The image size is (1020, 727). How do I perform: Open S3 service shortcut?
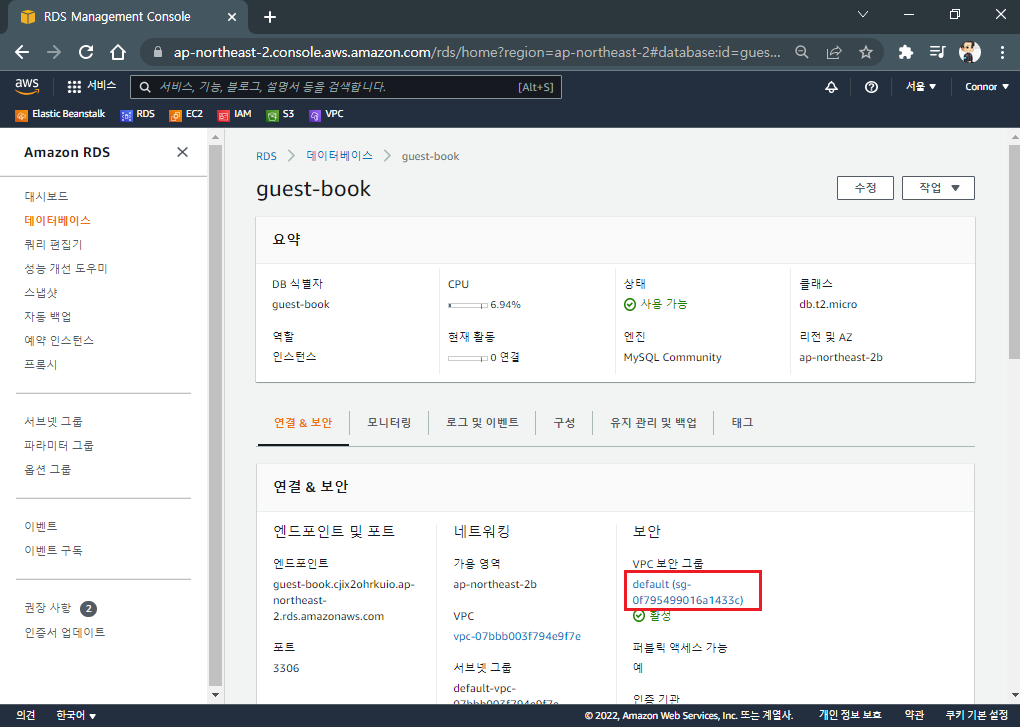click(x=280, y=114)
